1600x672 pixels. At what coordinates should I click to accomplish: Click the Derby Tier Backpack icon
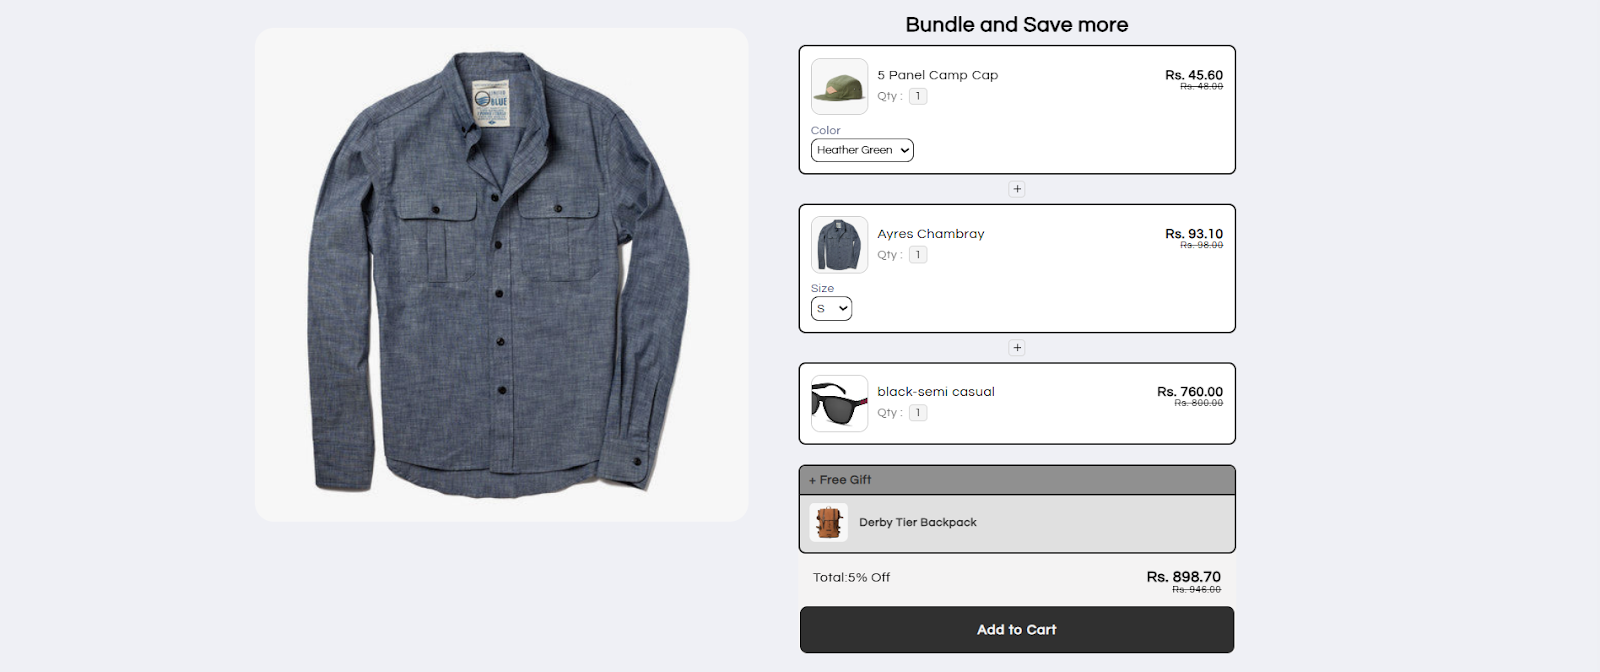(828, 522)
